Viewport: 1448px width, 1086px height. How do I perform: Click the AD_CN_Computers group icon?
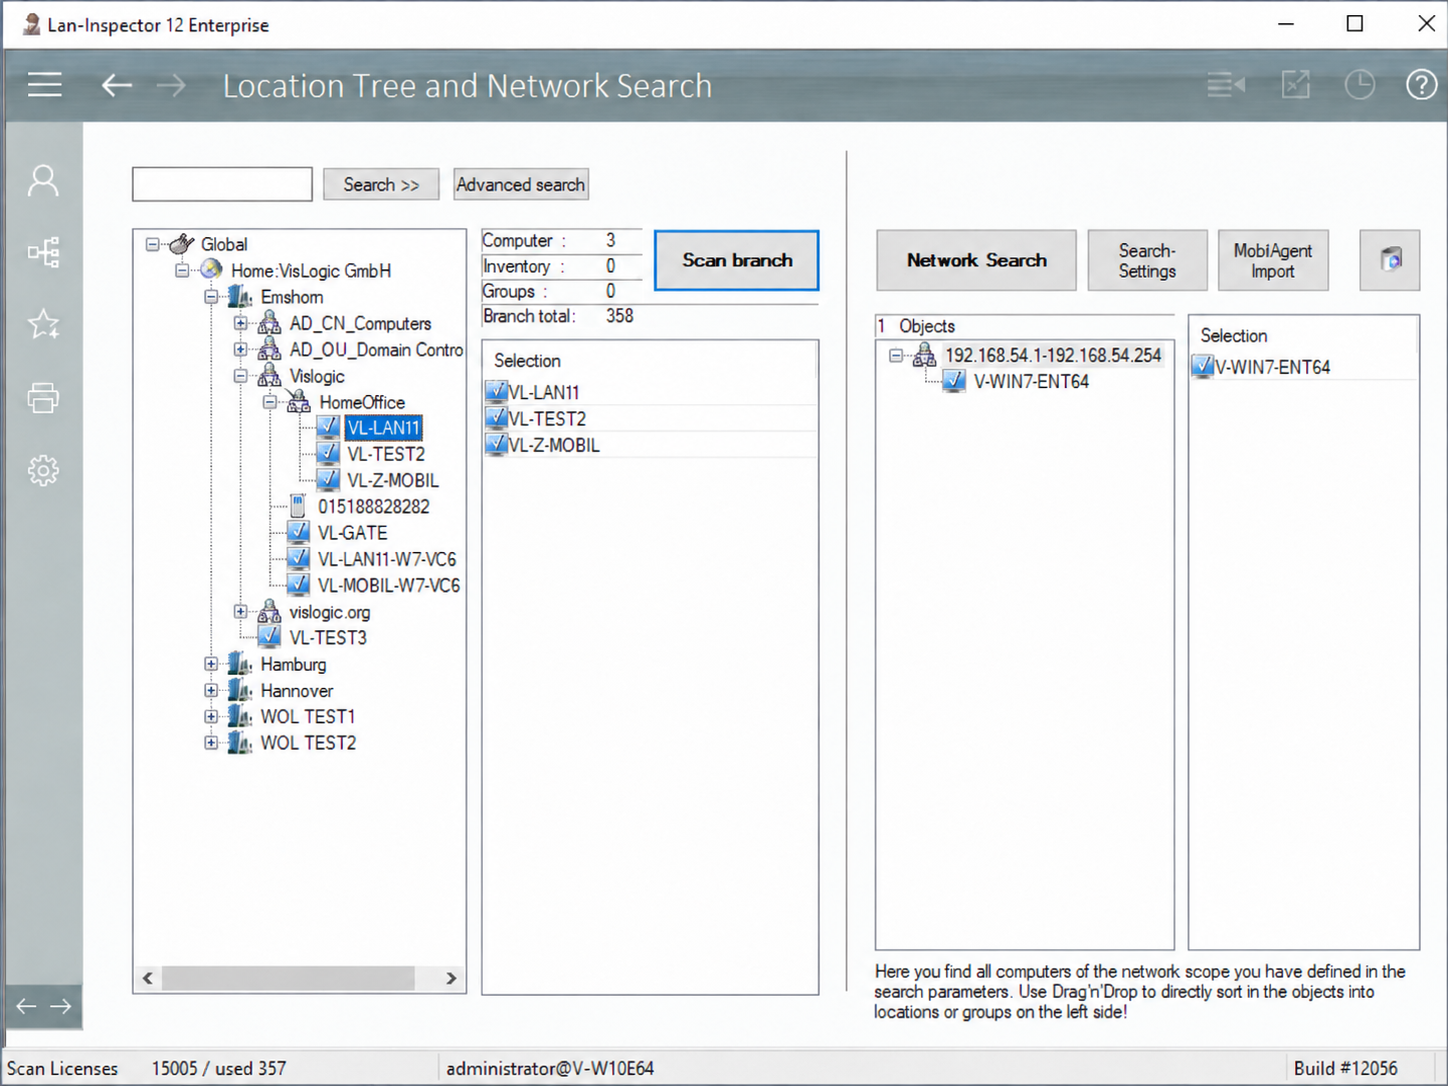pos(270,323)
